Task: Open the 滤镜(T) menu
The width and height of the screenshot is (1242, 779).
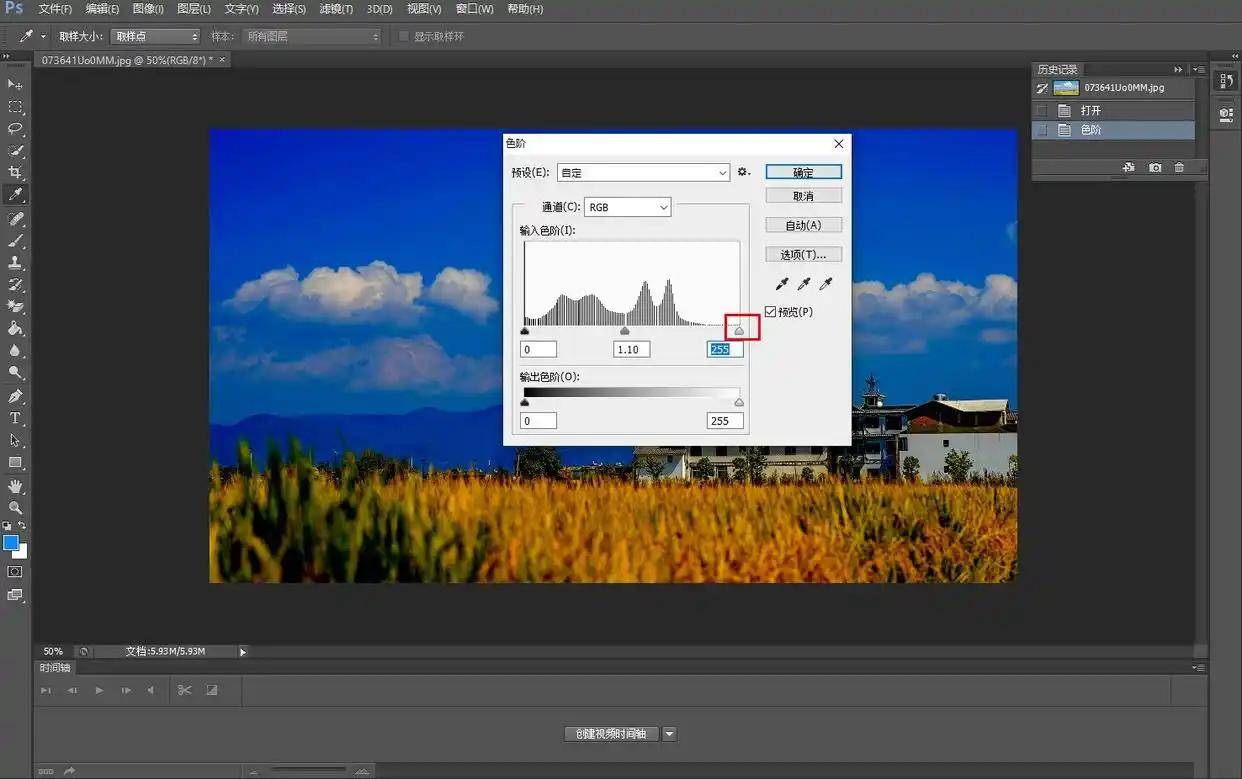Action: (x=336, y=9)
